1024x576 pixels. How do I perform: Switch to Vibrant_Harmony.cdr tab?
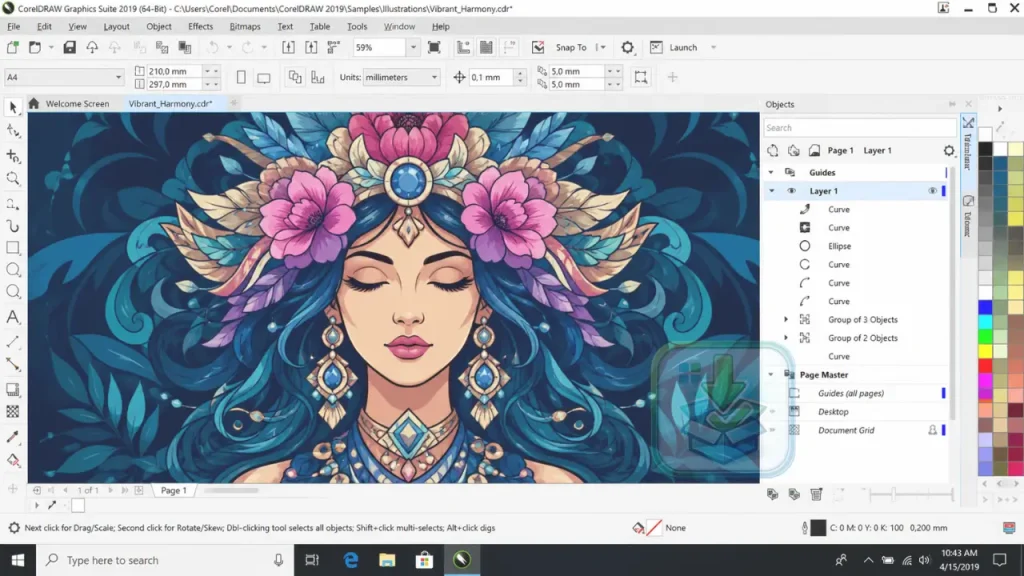coord(170,103)
